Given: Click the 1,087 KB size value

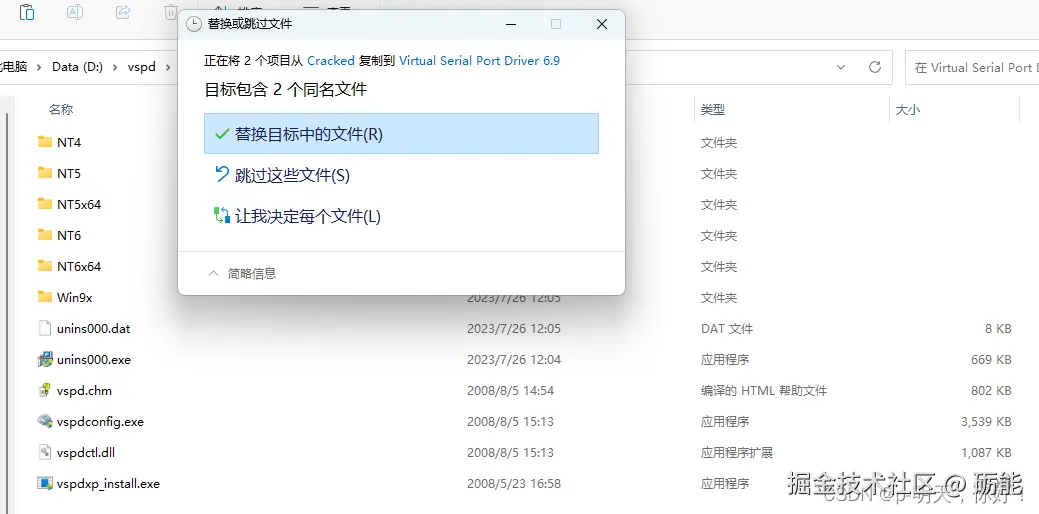Looking at the screenshot, I should (986, 453).
